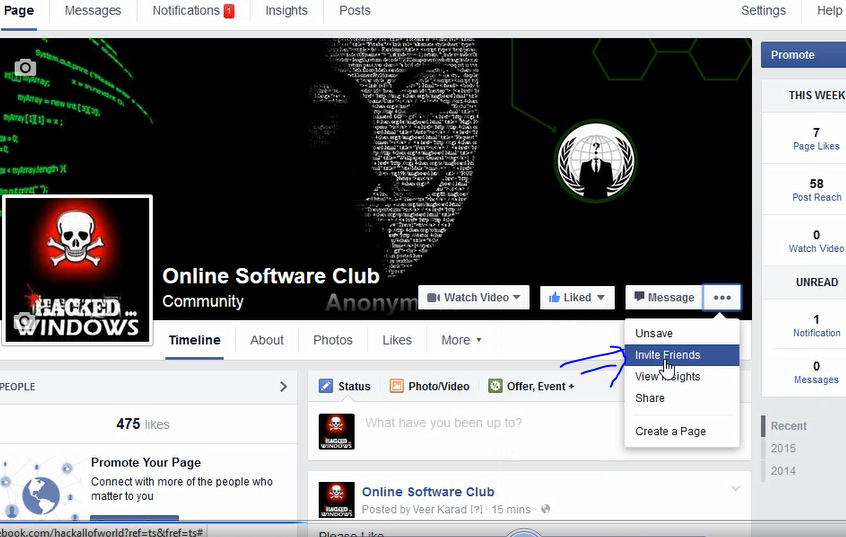Screen dimensions: 846x537
Task: Jump to 2014 in timeline navigator
Action: [x=783, y=471]
